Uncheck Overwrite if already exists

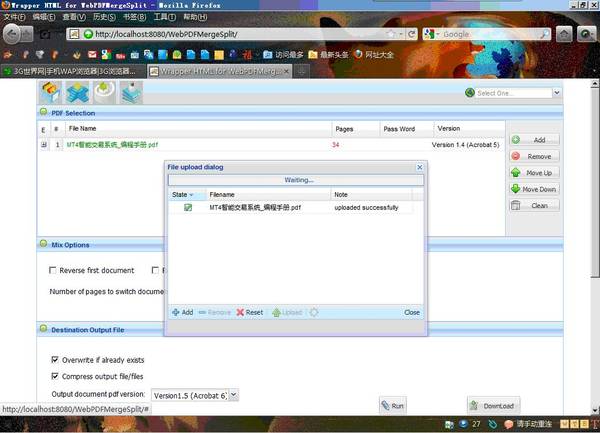tap(54, 360)
